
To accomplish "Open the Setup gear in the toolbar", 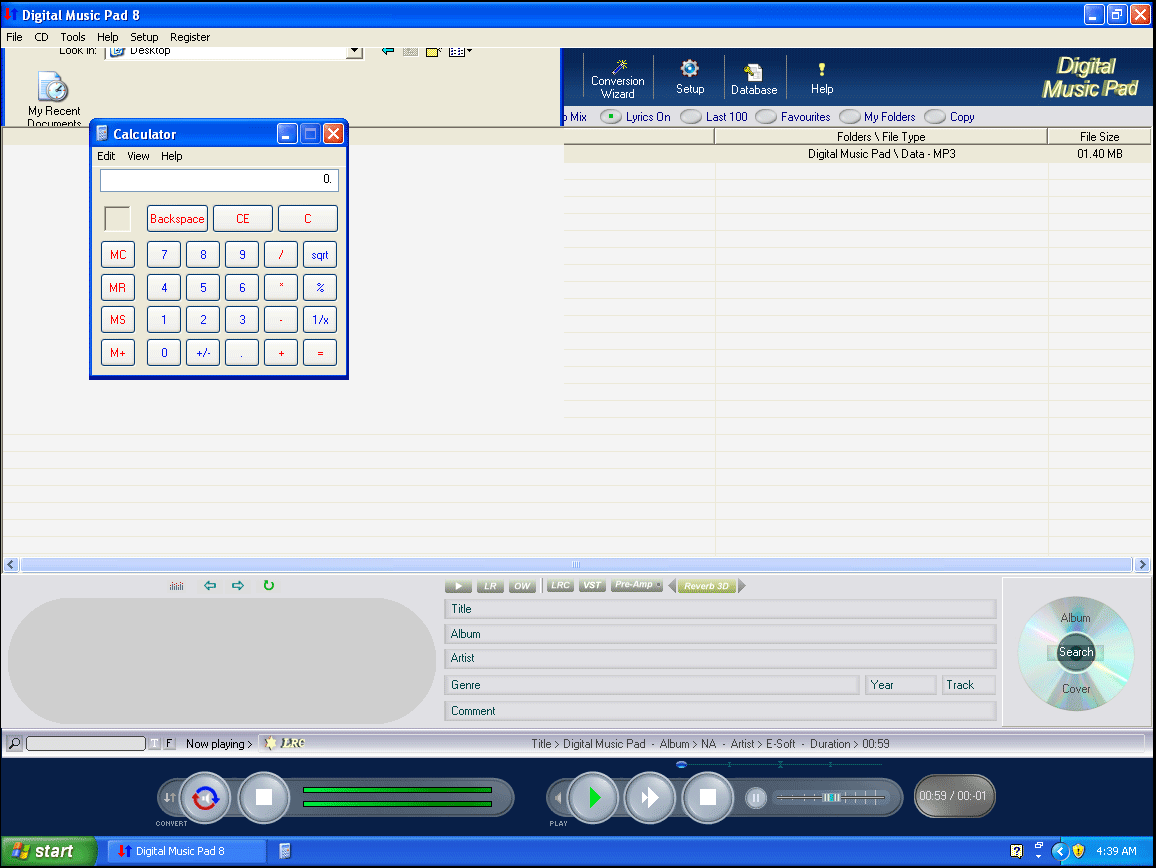I will 689,77.
